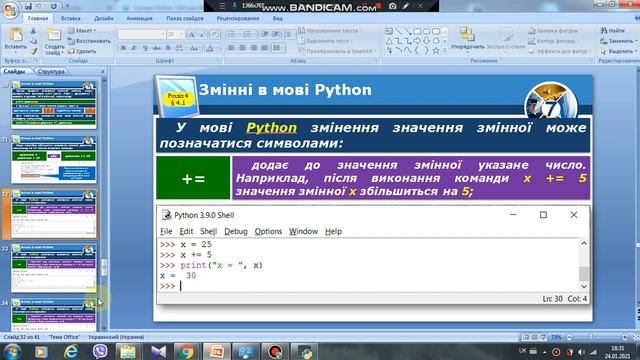Click the line spacing icon
The height and width of the screenshot is (360, 640).
tap(289, 35)
